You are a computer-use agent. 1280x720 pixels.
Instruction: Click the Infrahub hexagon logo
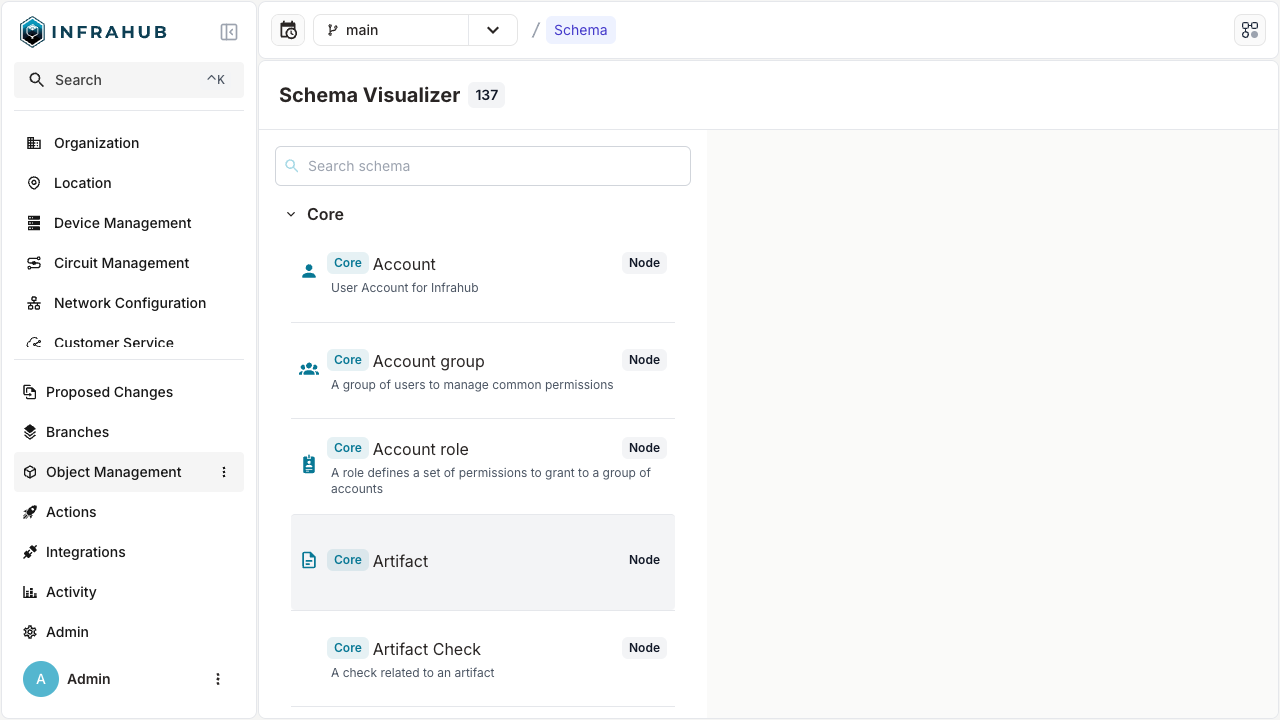pos(31,31)
